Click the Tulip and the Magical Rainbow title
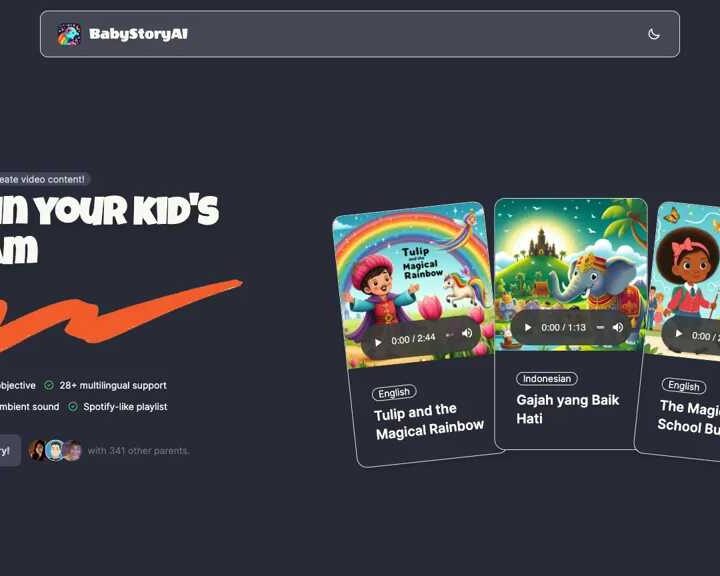Viewport: 720px width, 576px height. [429, 421]
